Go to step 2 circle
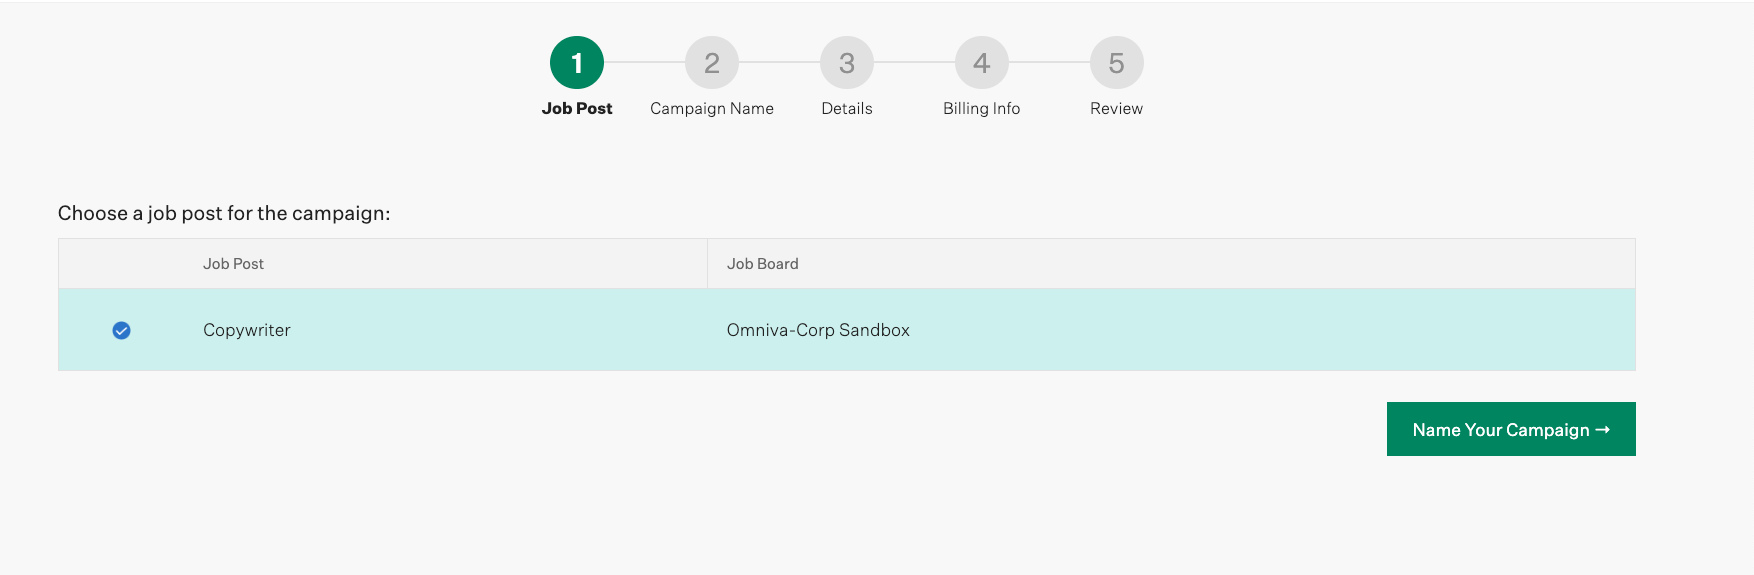The image size is (1754, 575). 712,63
